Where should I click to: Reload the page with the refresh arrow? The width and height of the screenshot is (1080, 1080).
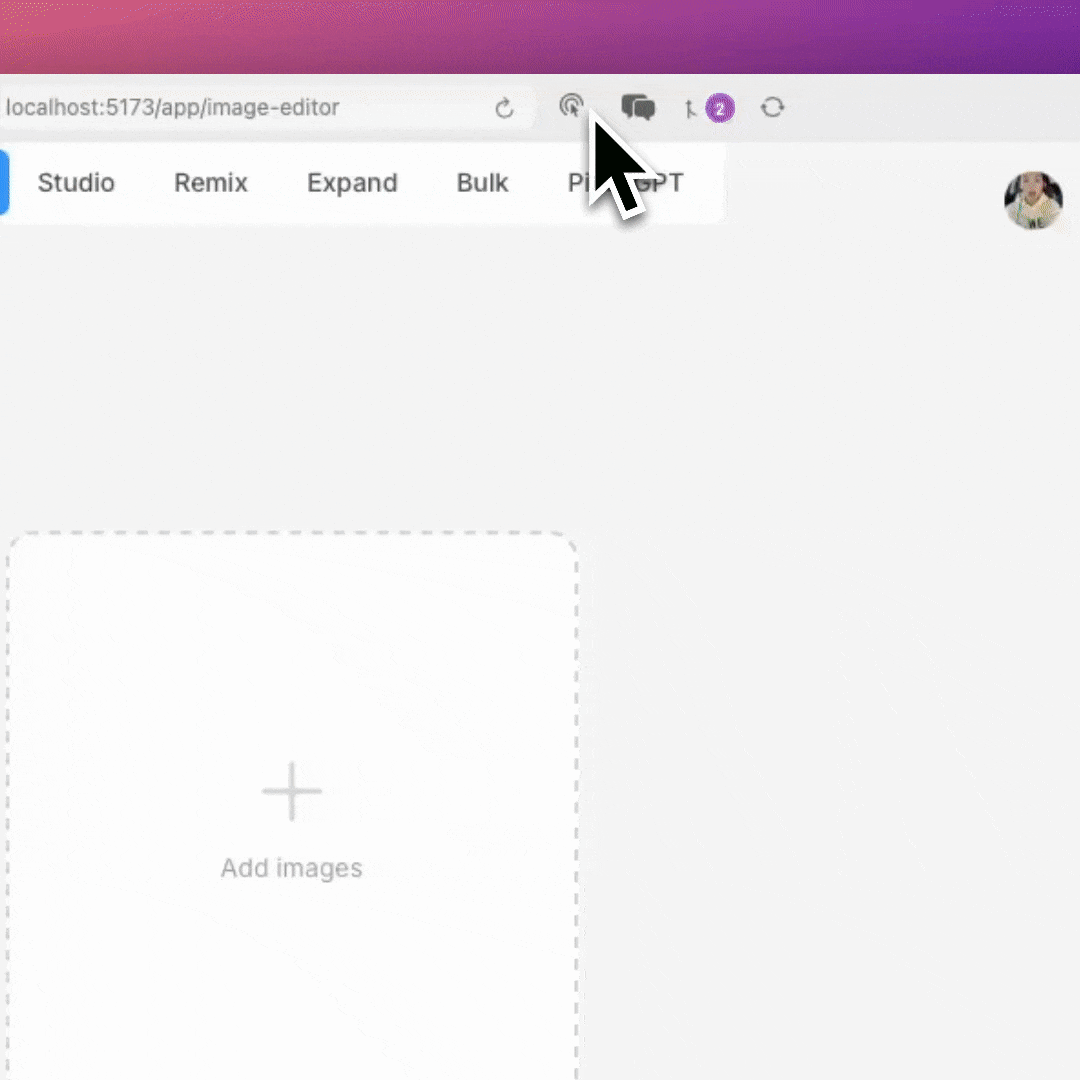(504, 108)
